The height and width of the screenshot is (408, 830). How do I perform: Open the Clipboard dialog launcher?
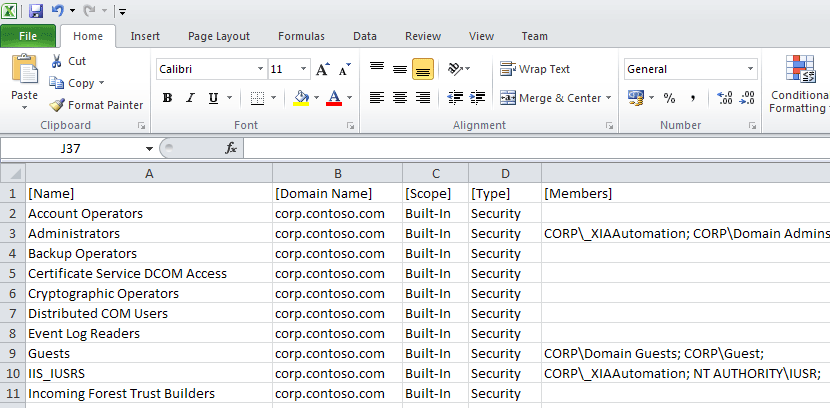coord(141,125)
